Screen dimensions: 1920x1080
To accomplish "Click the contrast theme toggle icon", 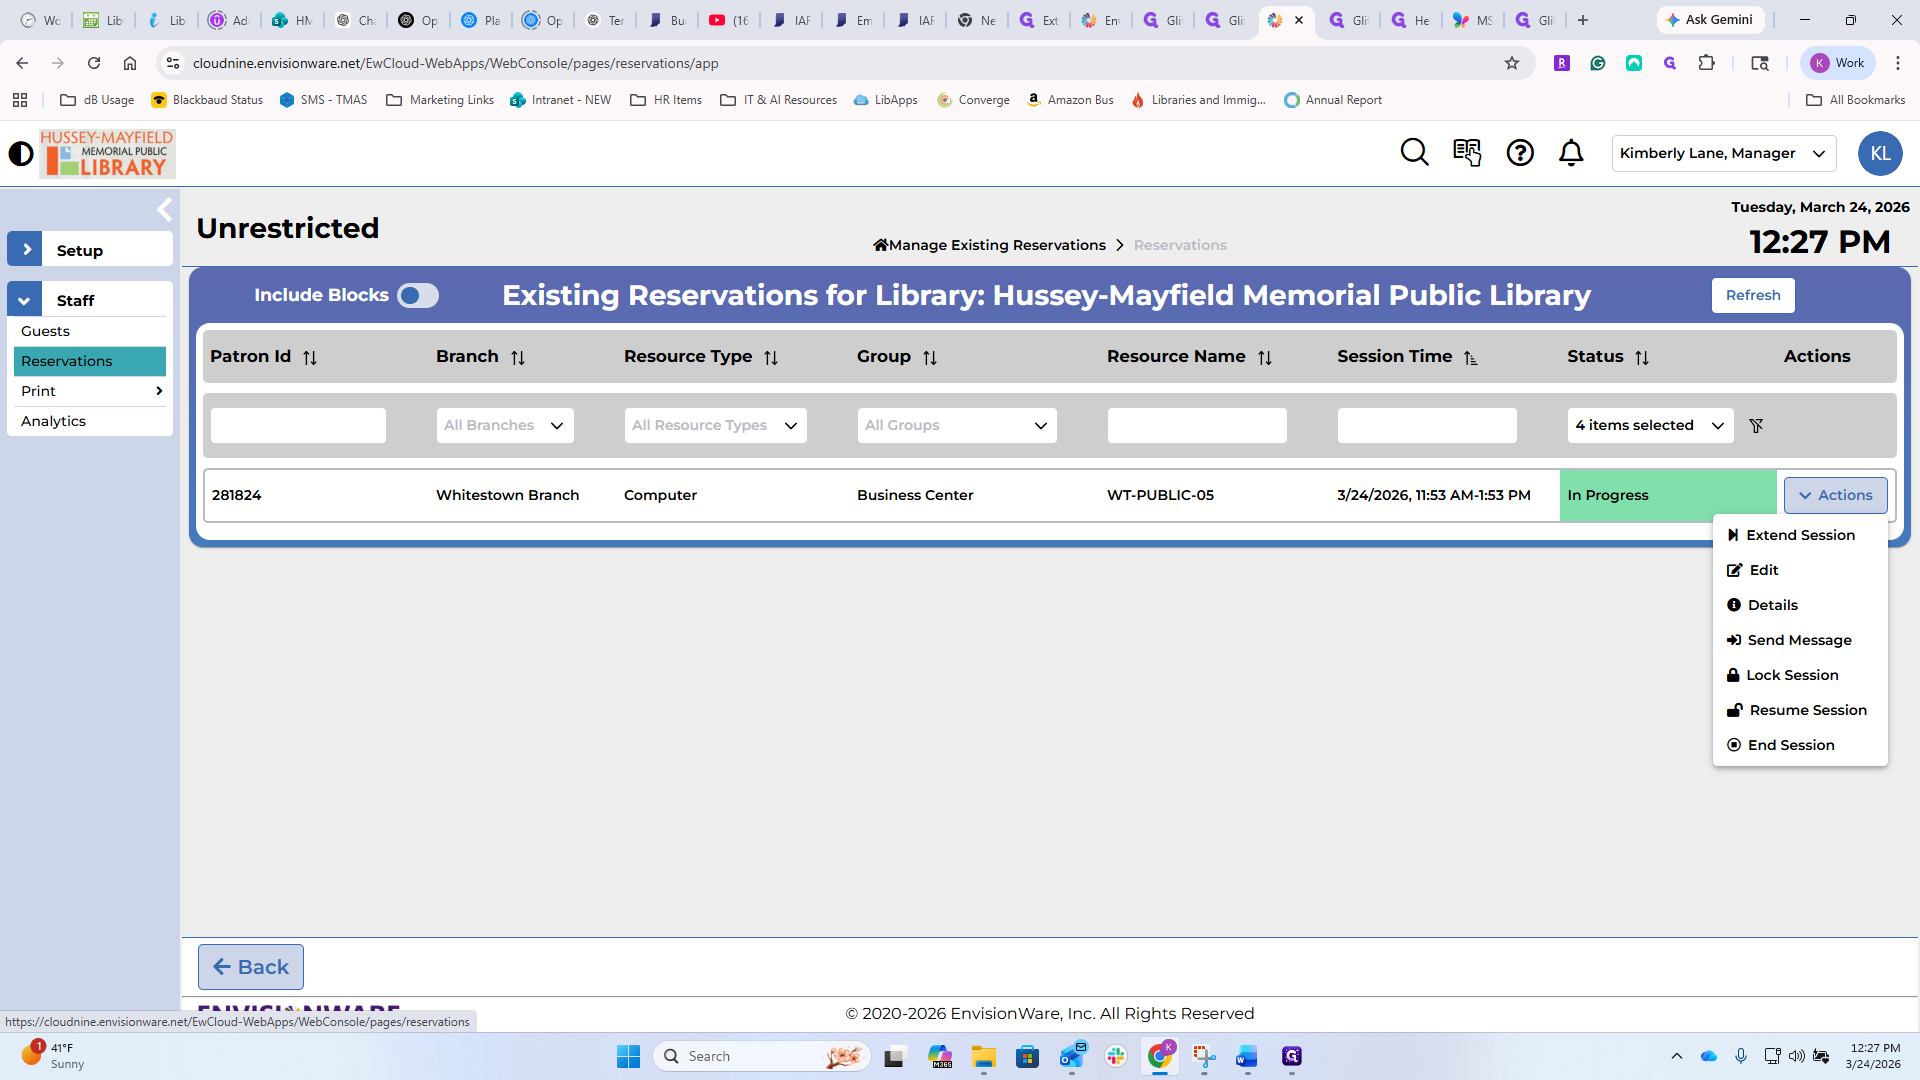I will coord(20,154).
